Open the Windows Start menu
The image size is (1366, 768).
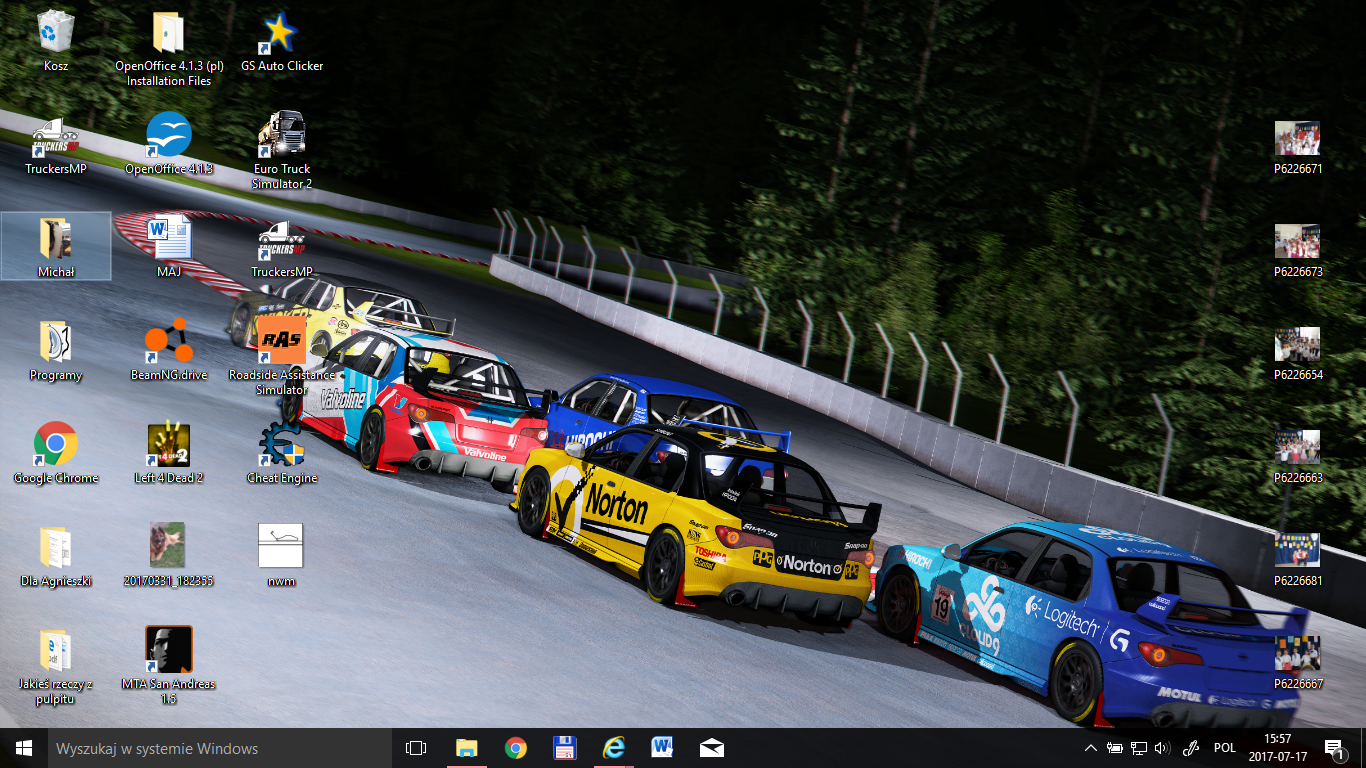click(24, 748)
